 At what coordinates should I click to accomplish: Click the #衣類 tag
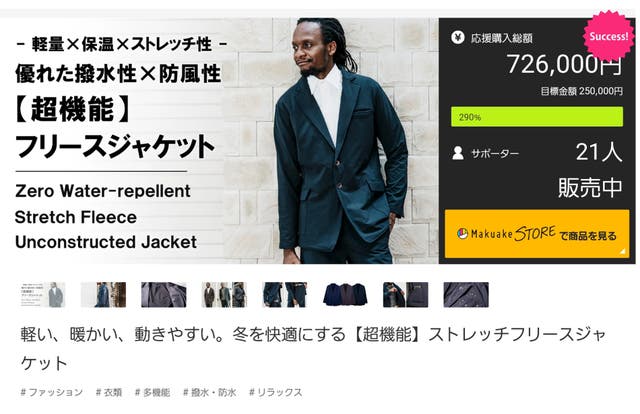click(x=109, y=392)
